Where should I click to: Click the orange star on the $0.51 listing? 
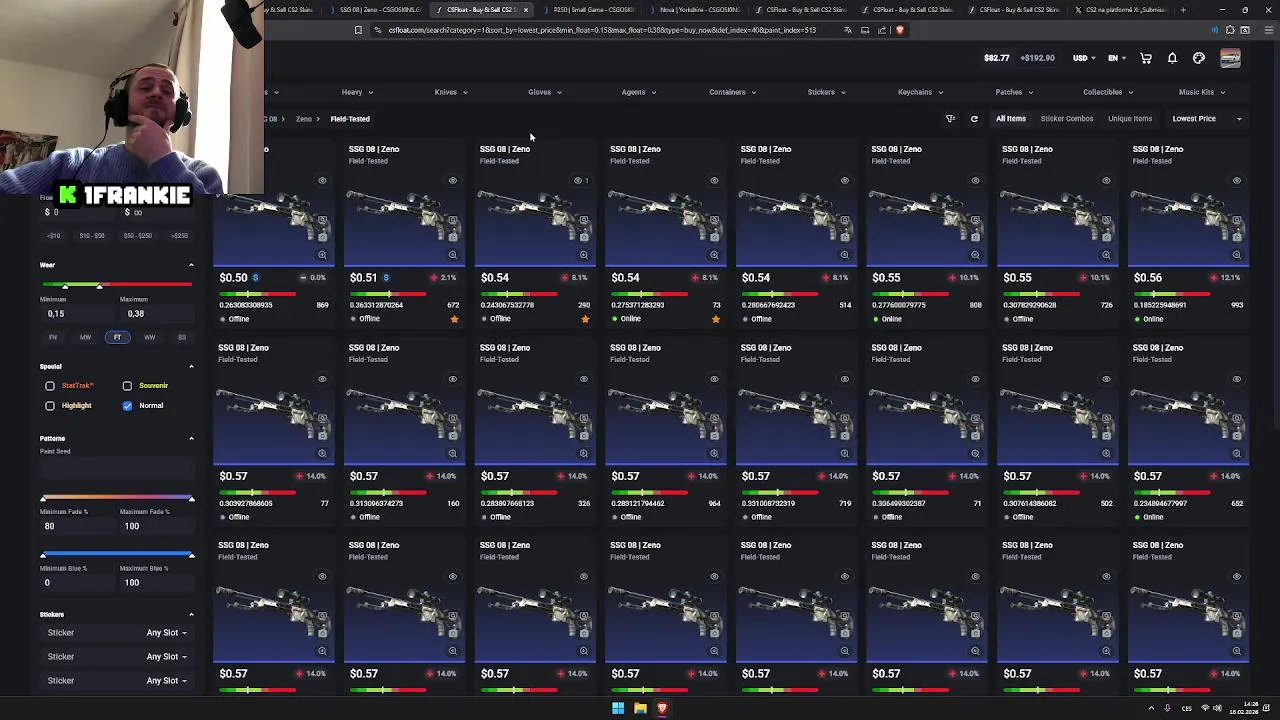click(x=454, y=319)
